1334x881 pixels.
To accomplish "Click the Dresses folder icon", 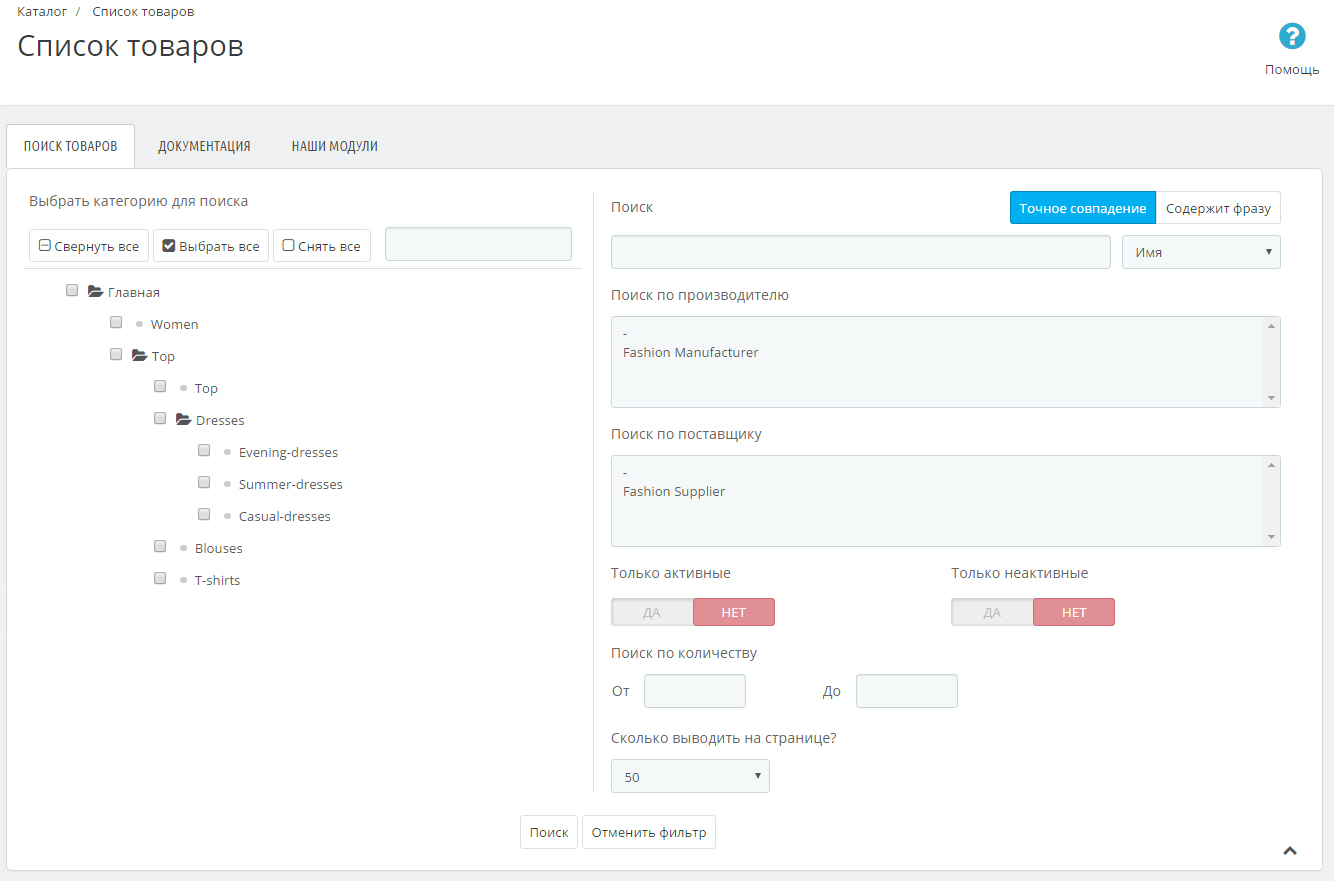I will tap(183, 420).
